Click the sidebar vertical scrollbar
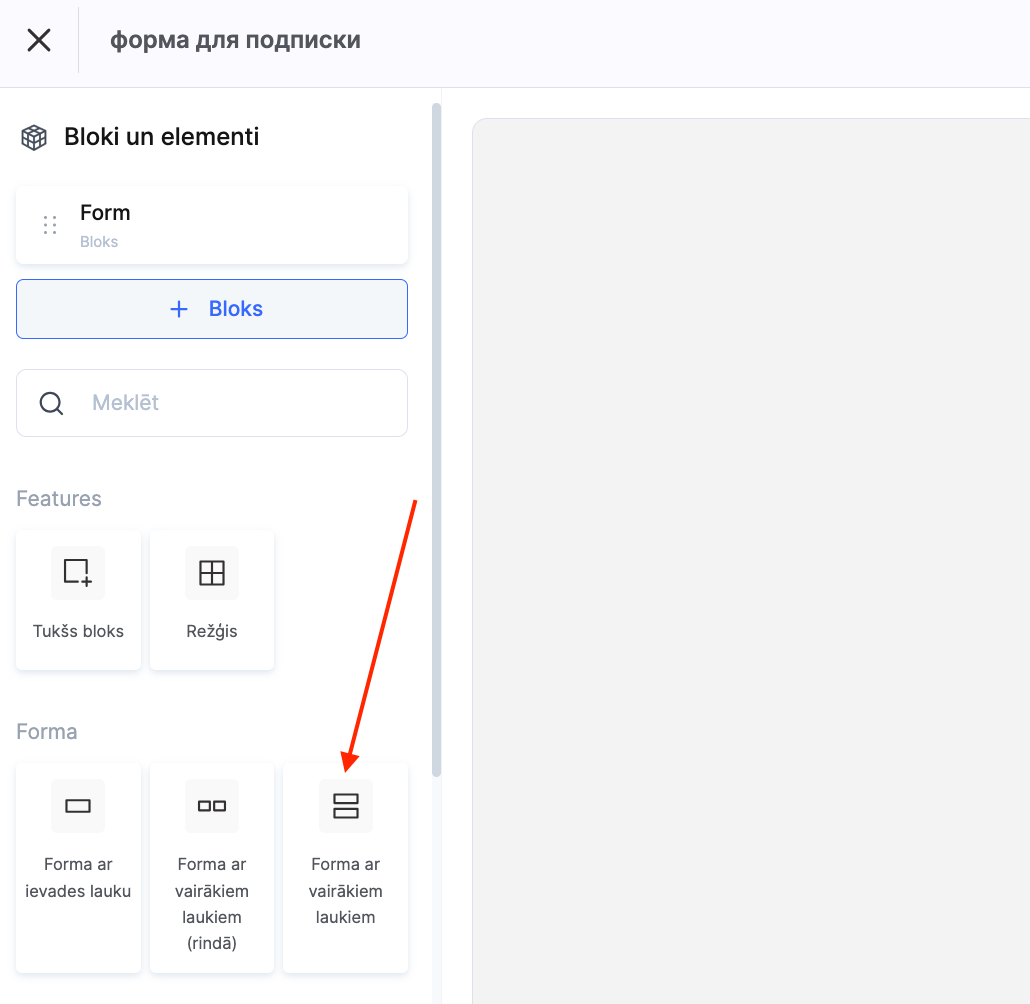This screenshot has width=1030, height=1004. pyautogui.click(x=436, y=440)
